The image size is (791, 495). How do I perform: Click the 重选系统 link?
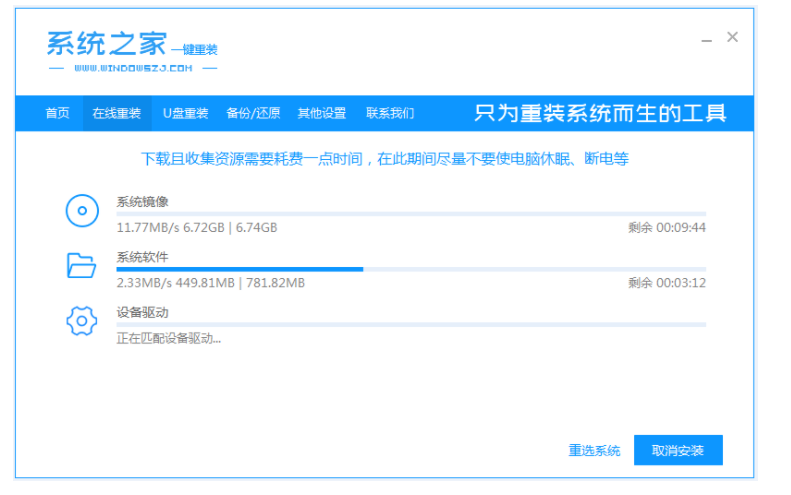tap(594, 451)
